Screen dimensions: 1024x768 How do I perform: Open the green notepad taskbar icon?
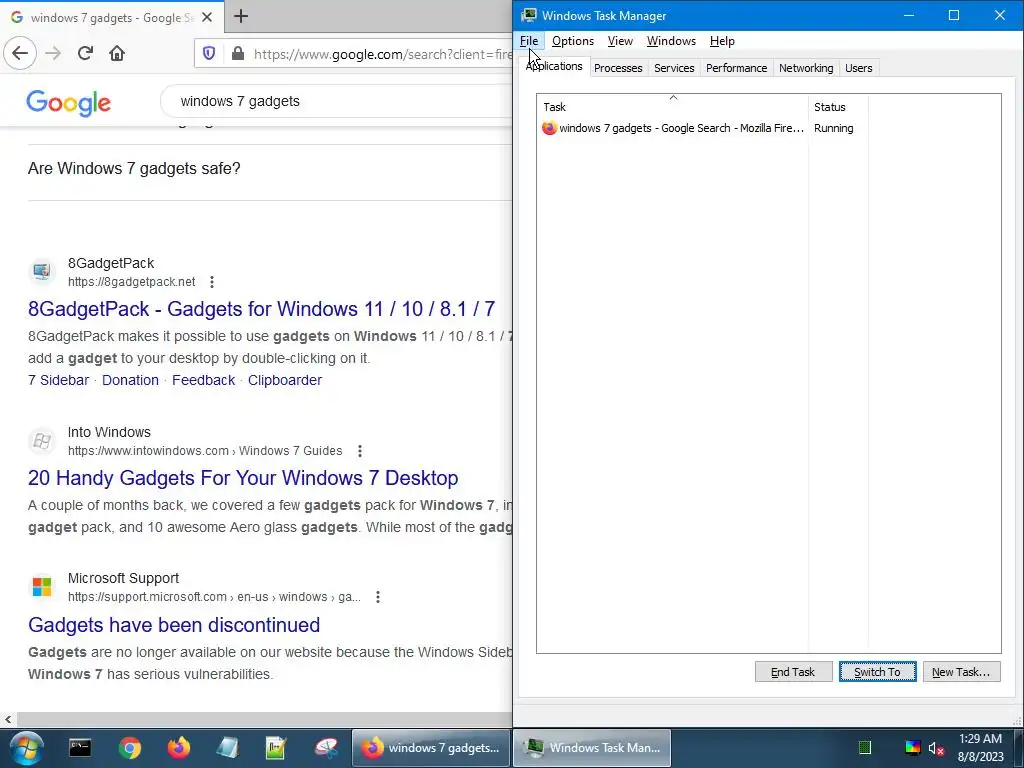click(x=276, y=748)
